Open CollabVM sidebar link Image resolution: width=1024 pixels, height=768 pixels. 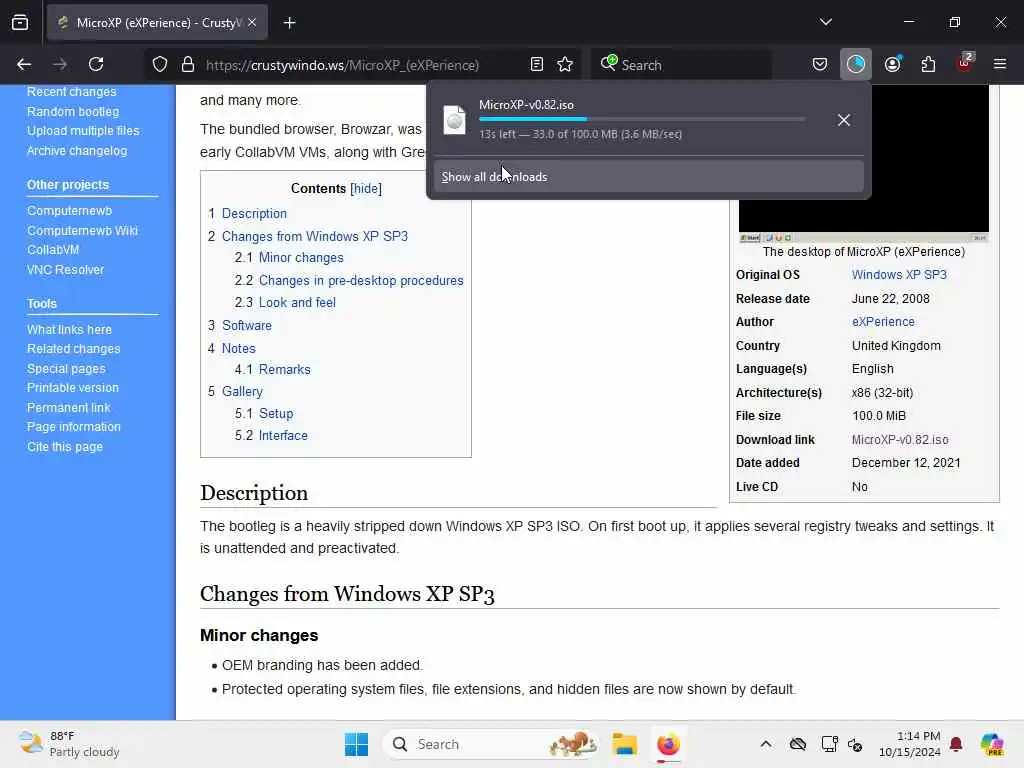click(53, 250)
